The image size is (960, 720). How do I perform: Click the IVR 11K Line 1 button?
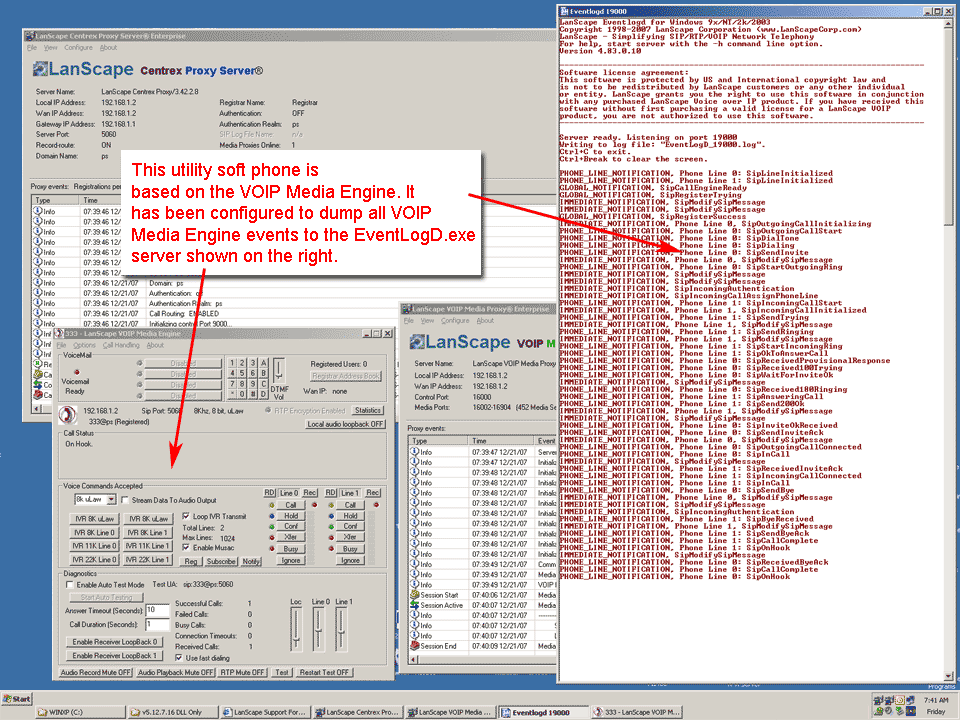(148, 546)
